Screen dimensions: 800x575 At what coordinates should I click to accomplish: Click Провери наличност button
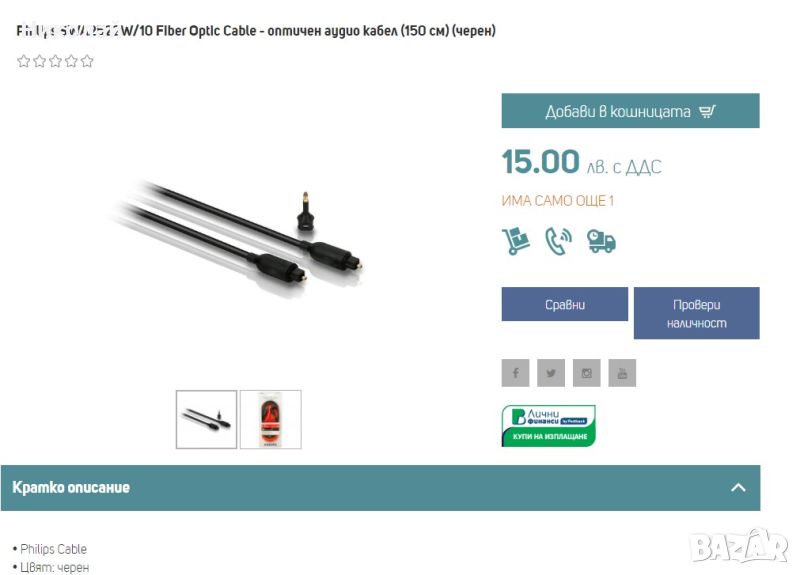click(696, 313)
